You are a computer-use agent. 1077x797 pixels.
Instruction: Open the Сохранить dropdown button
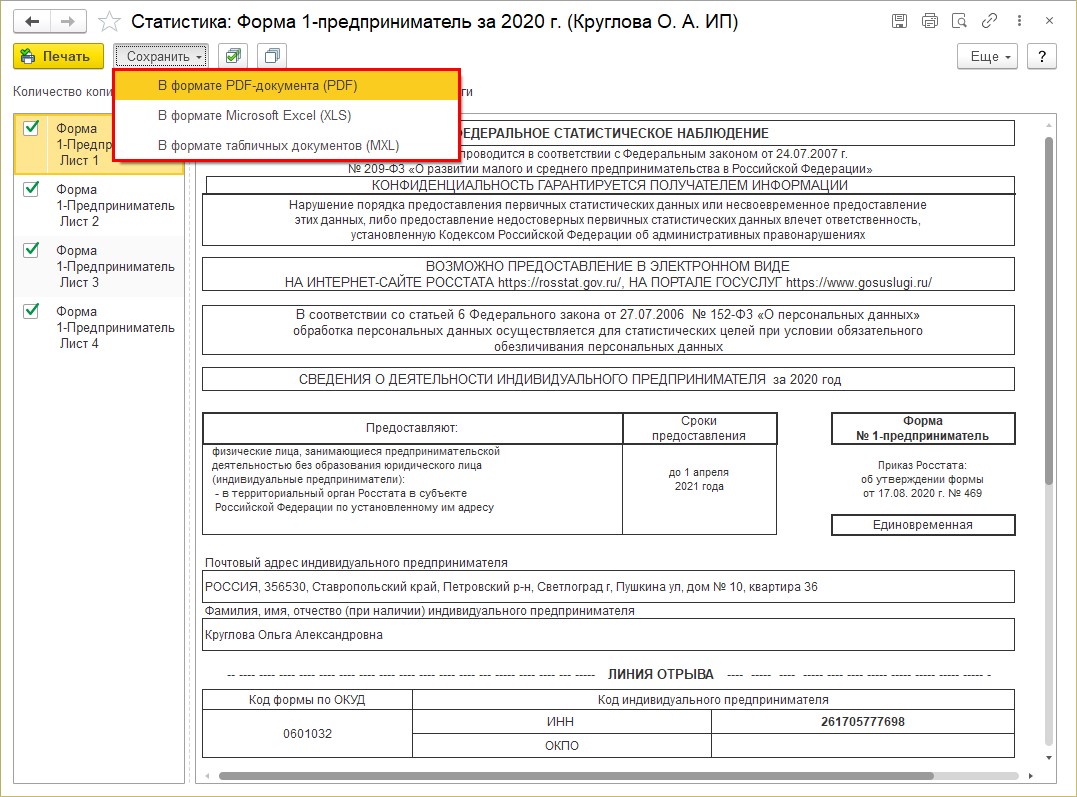[161, 56]
